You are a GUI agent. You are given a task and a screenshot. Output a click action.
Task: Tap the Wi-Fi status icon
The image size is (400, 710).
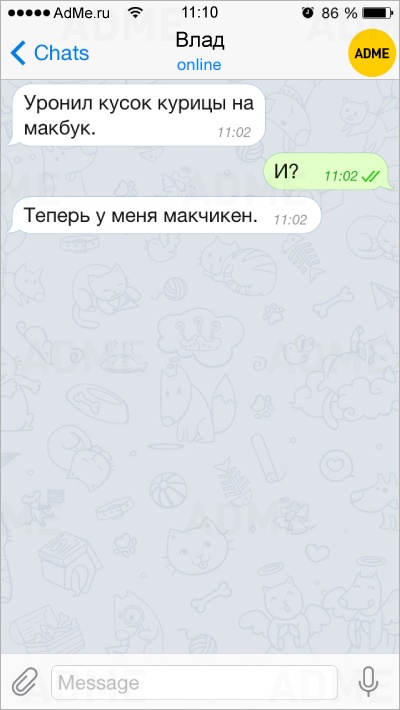pyautogui.click(x=135, y=13)
